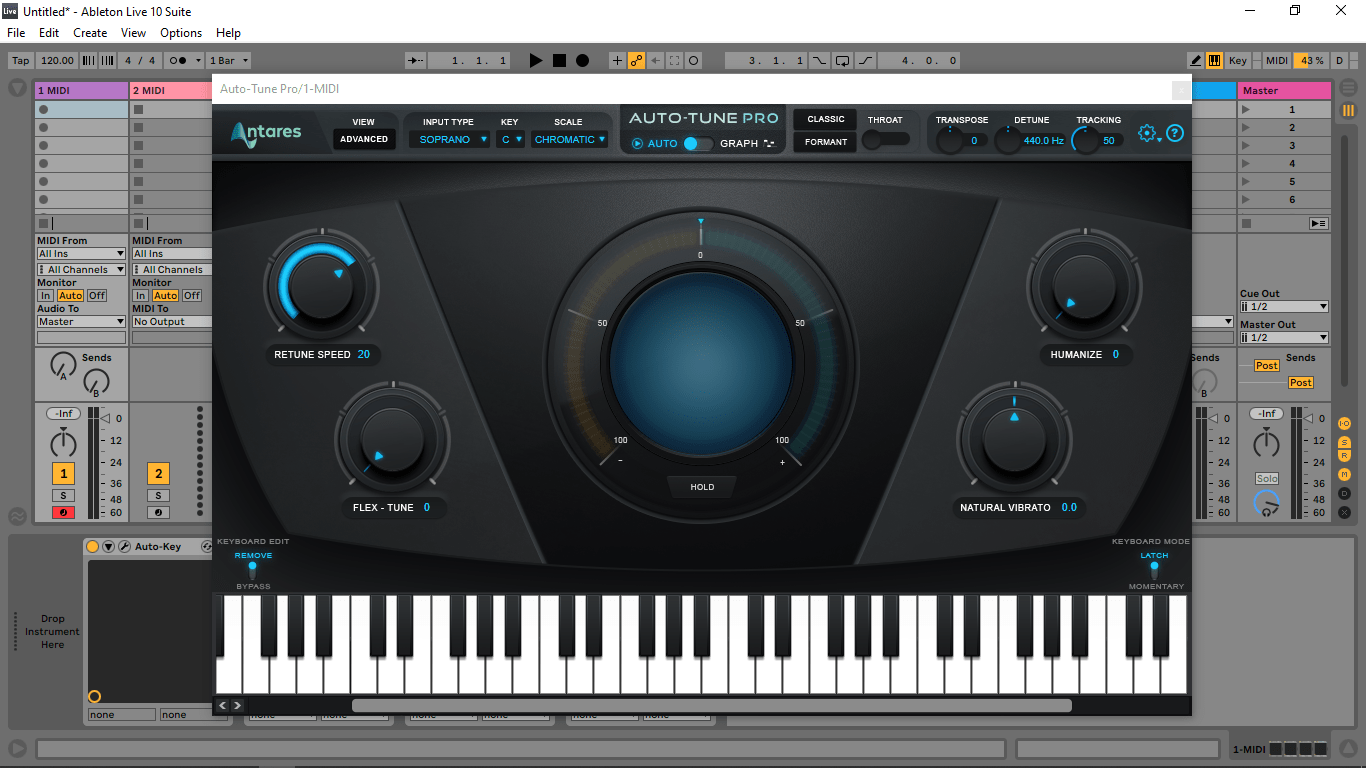This screenshot has width=1366, height=768.
Task: Flip the Keyboard Edit Remove/Bypass switch
Action: [x=252, y=570]
